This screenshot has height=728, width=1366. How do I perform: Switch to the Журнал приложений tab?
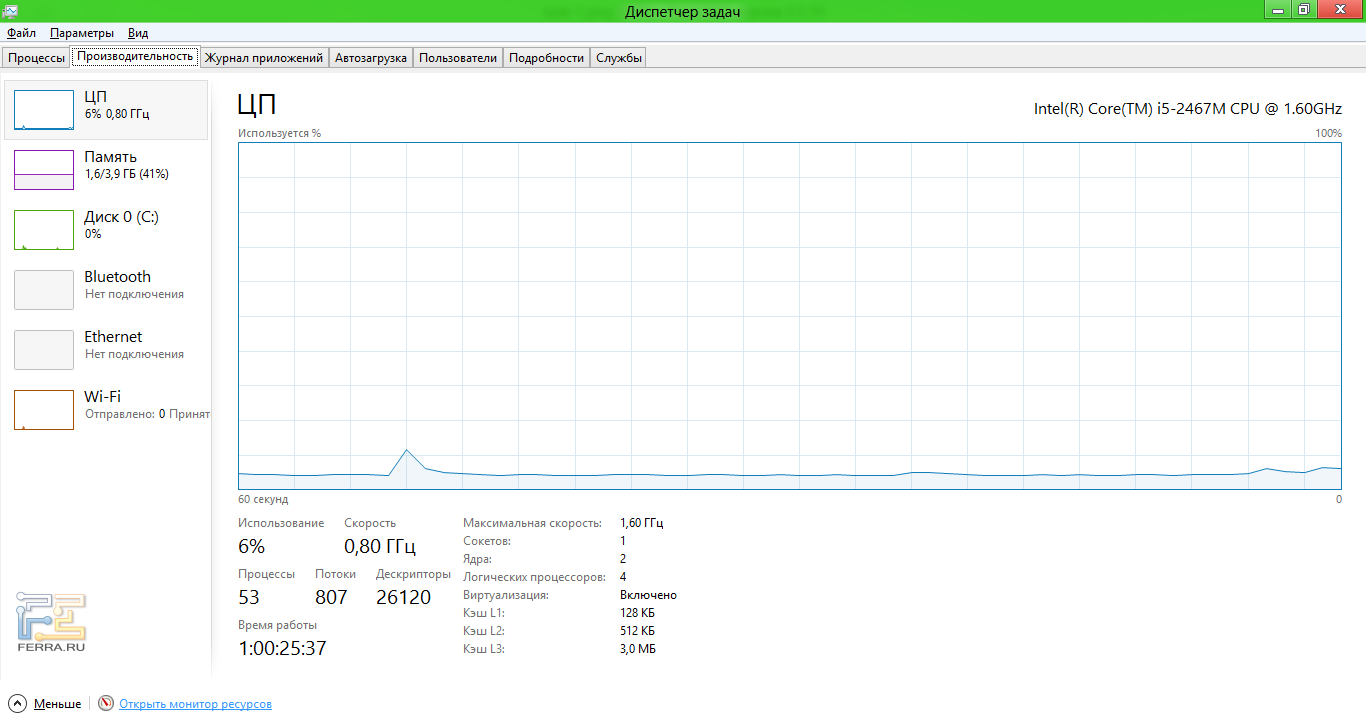[x=264, y=58]
